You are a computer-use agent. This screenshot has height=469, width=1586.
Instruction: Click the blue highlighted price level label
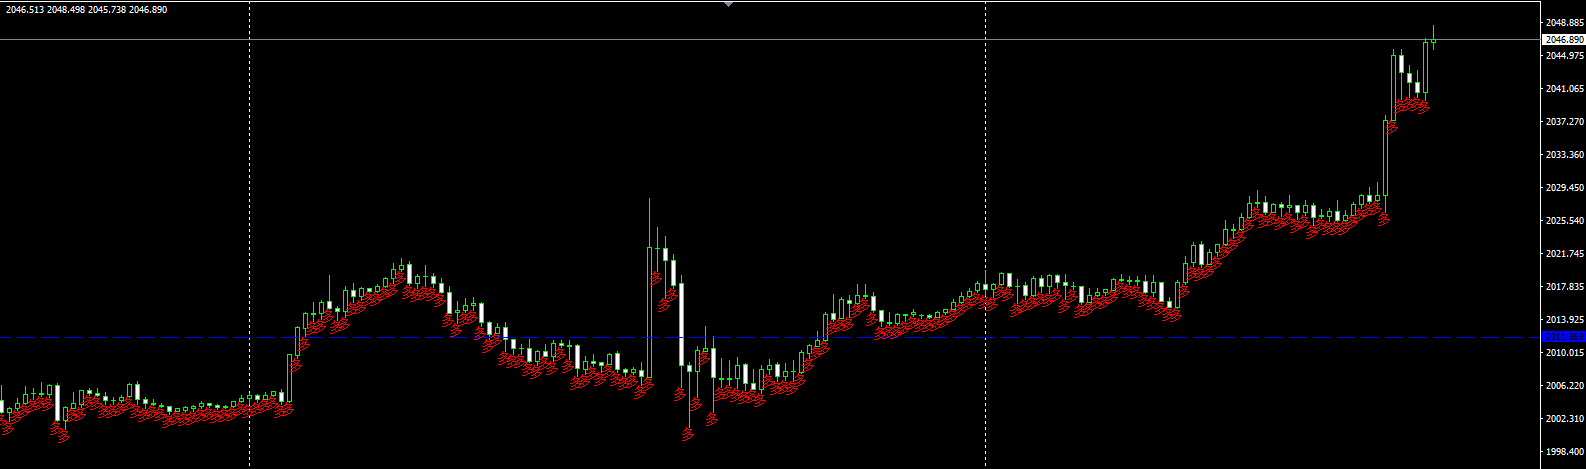coord(1564,337)
